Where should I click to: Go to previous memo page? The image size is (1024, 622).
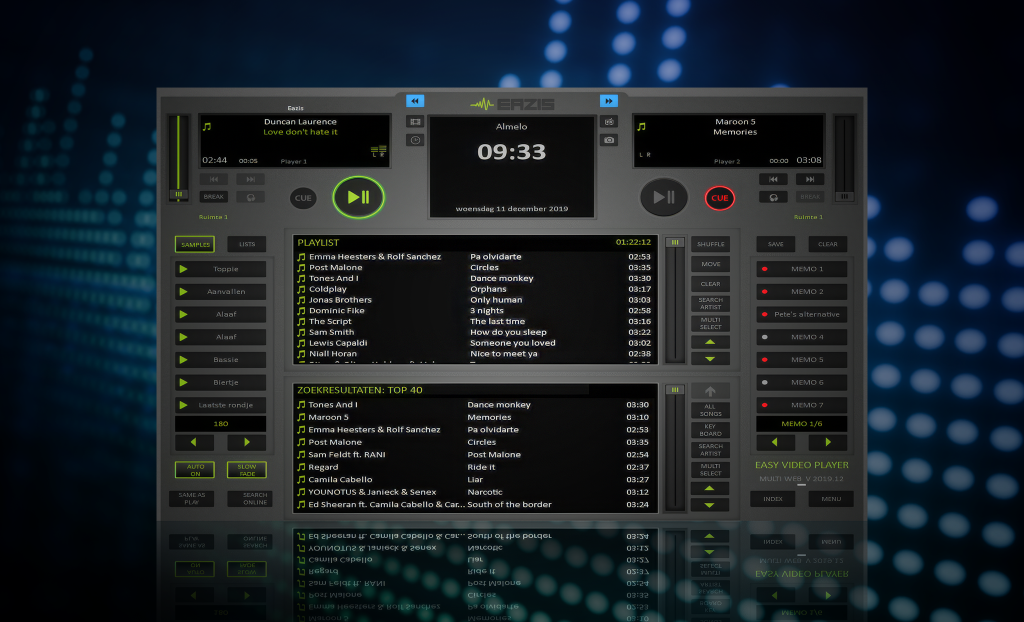pos(775,442)
